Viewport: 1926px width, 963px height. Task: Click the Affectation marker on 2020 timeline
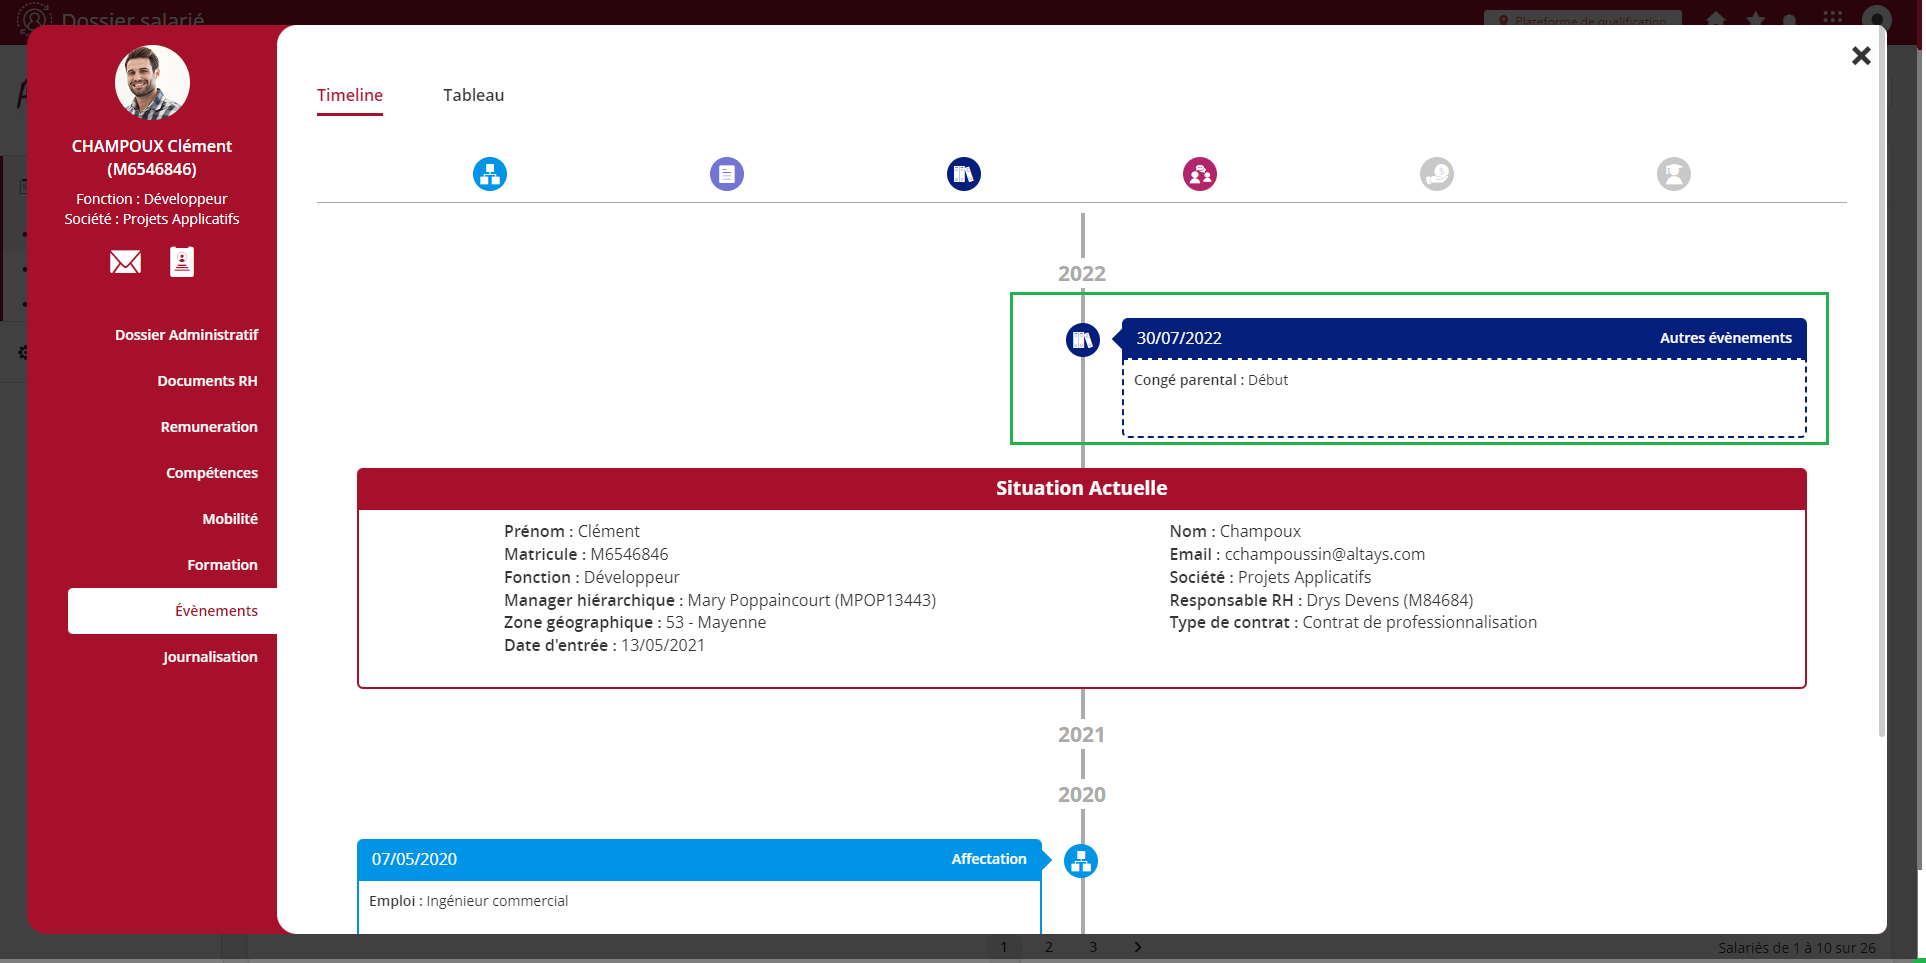1081,861
